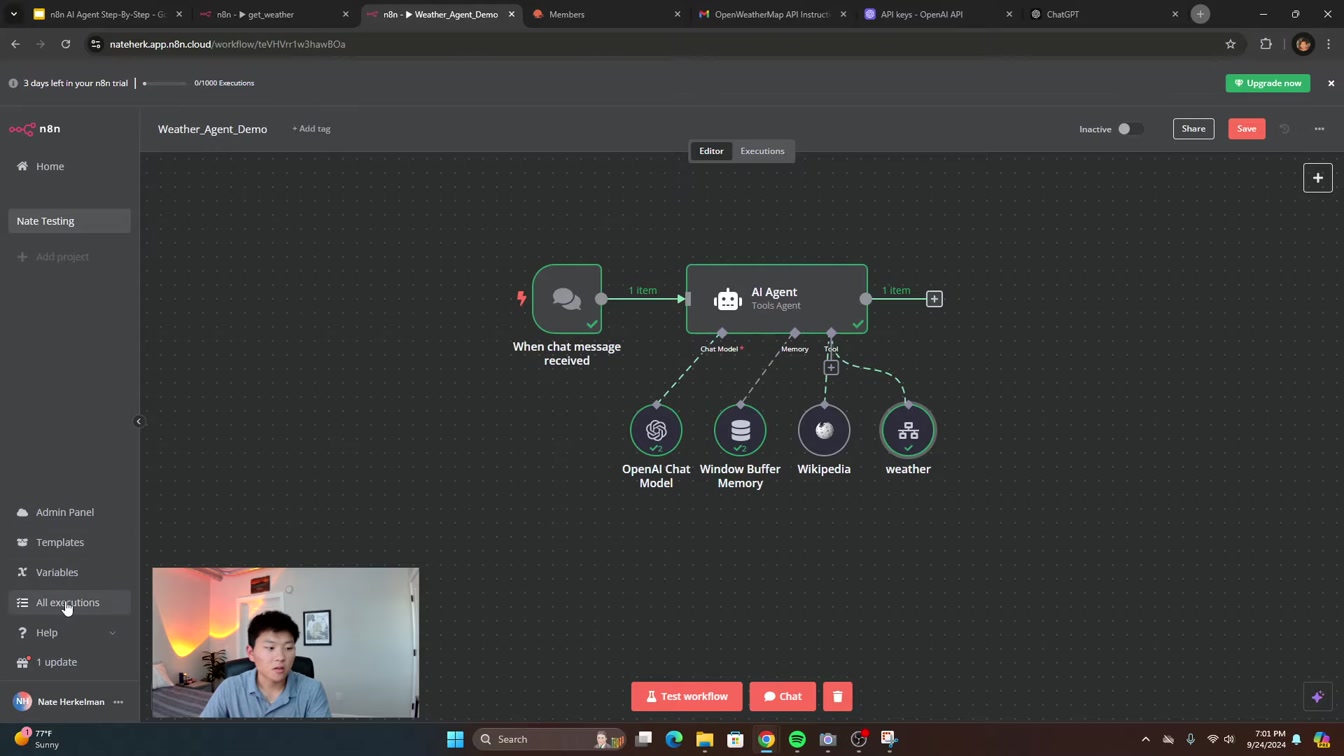The height and width of the screenshot is (756, 1344).
Task: Open the browser extensions menu
Action: pos(1266,44)
